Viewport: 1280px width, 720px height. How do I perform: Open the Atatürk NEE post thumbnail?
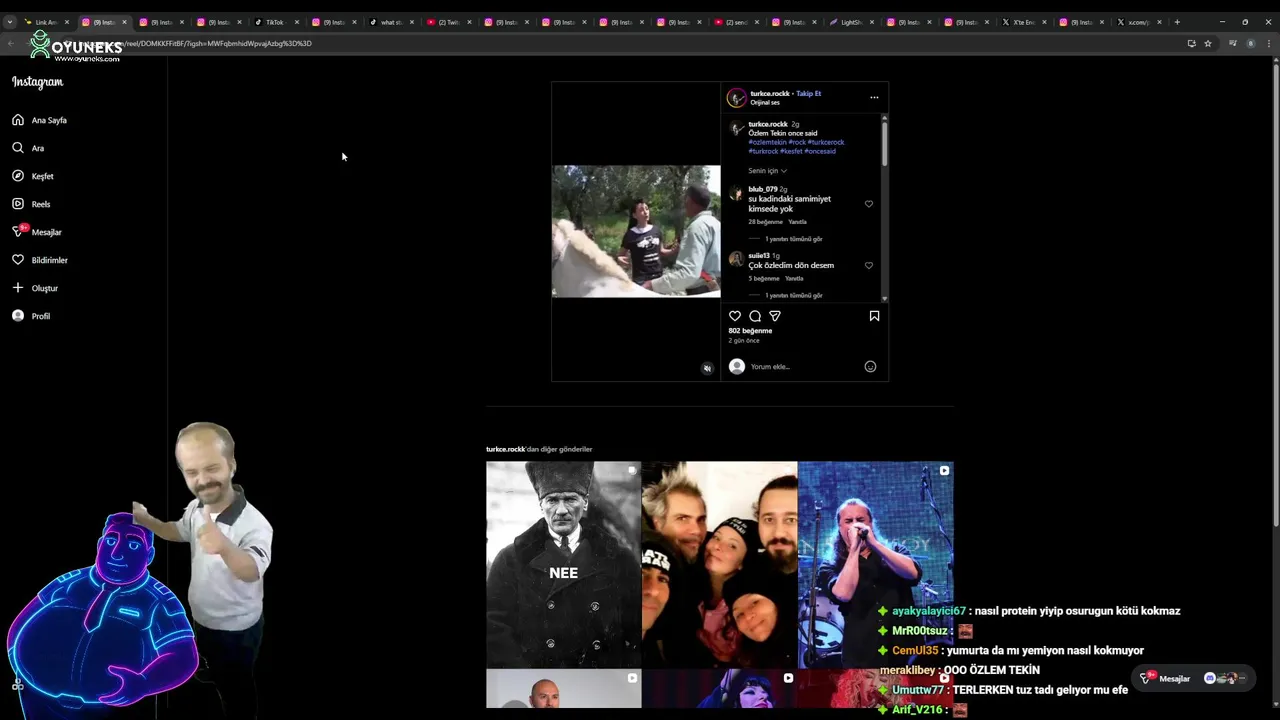(x=563, y=564)
